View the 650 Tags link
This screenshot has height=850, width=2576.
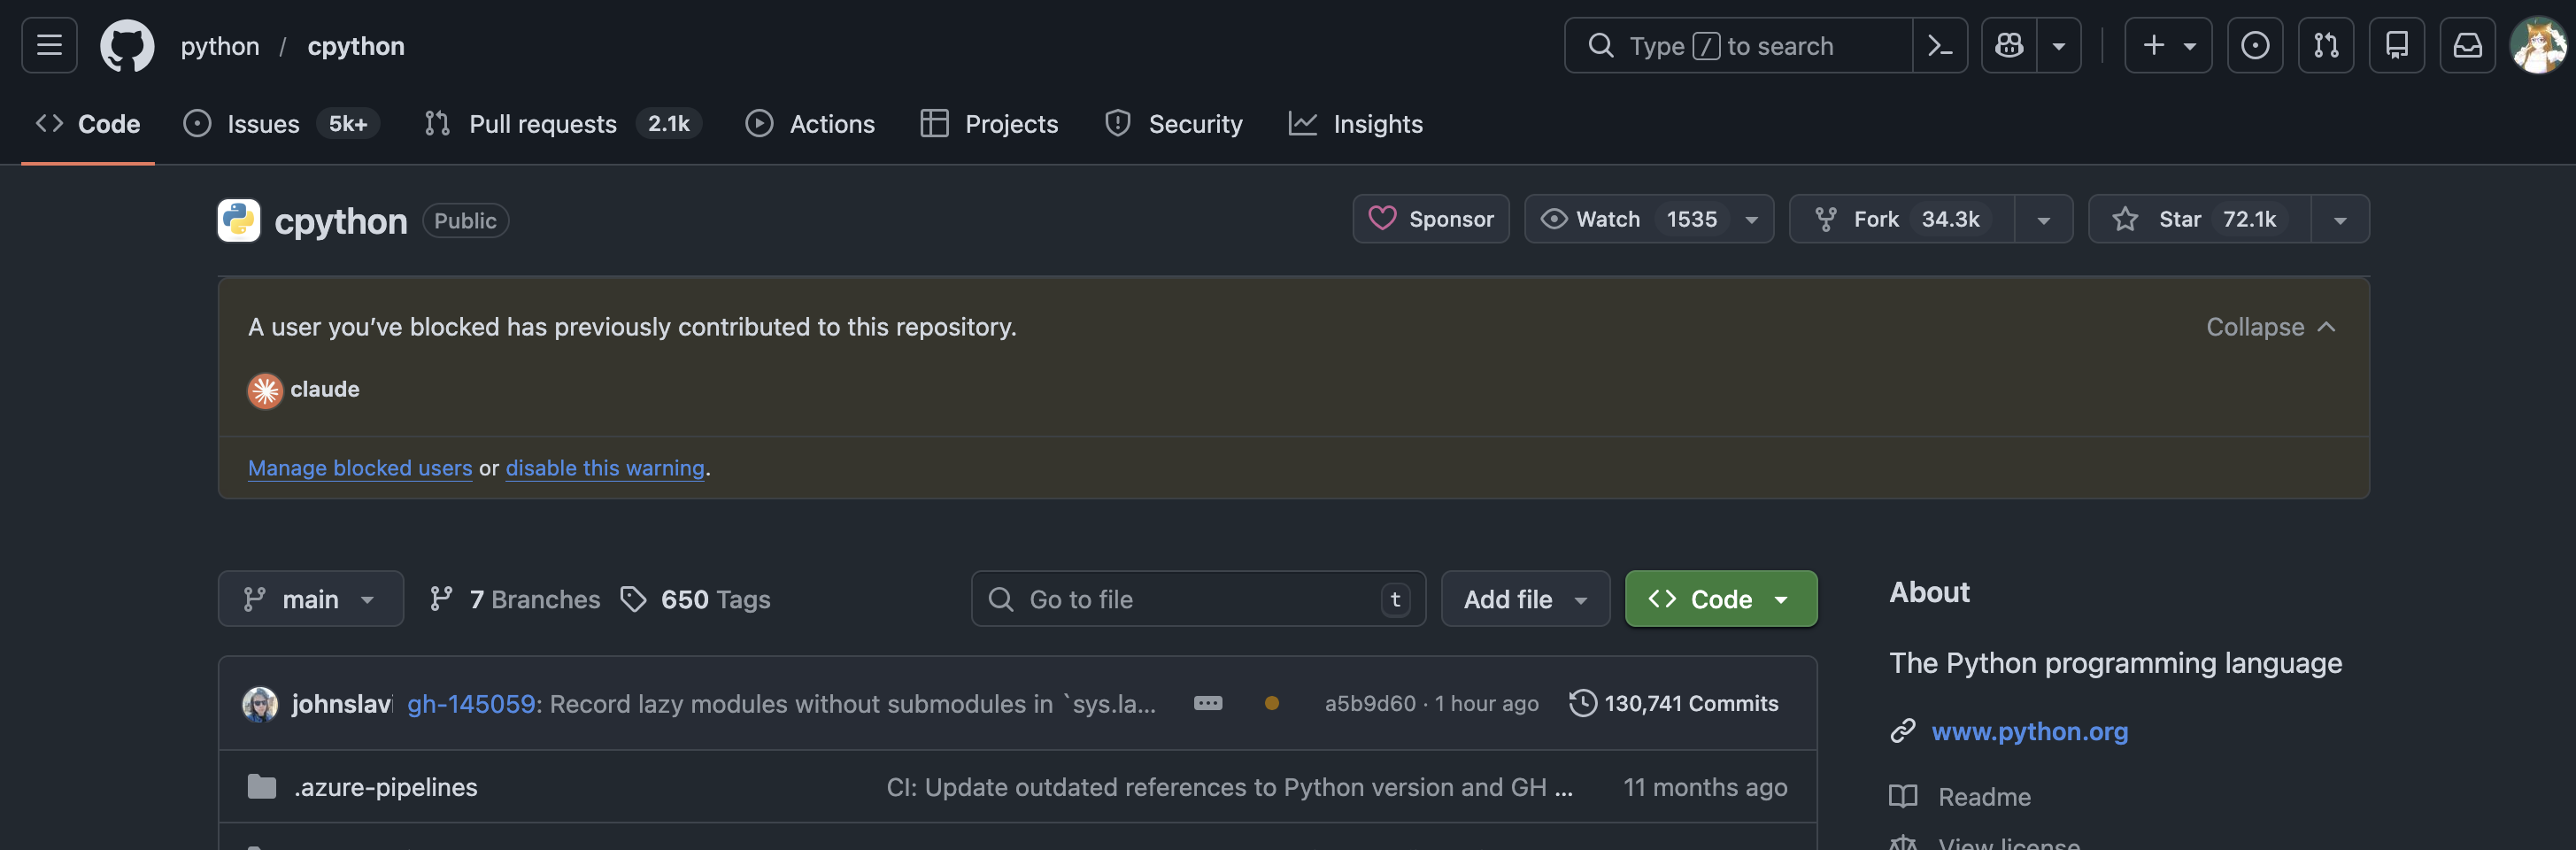click(696, 599)
